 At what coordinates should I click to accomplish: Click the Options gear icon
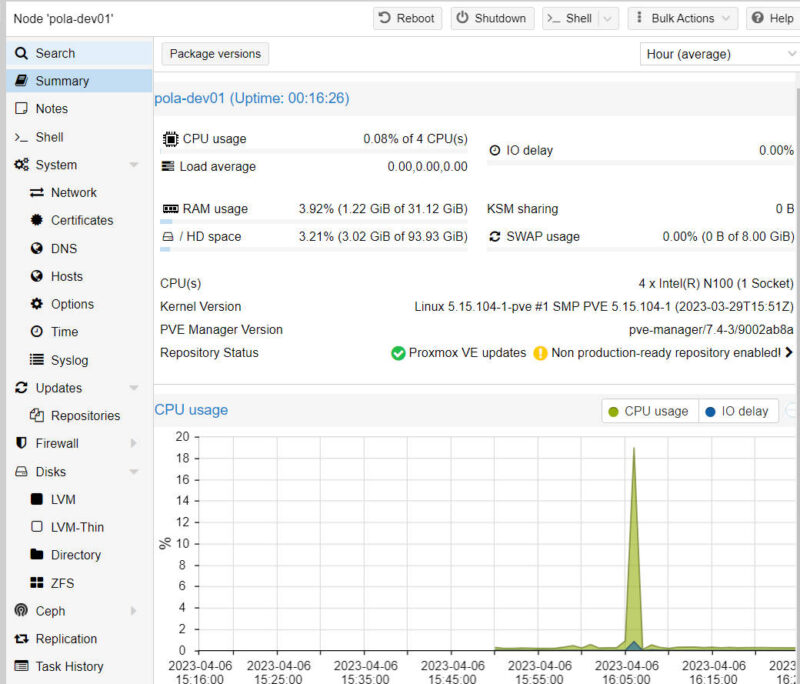point(37,304)
